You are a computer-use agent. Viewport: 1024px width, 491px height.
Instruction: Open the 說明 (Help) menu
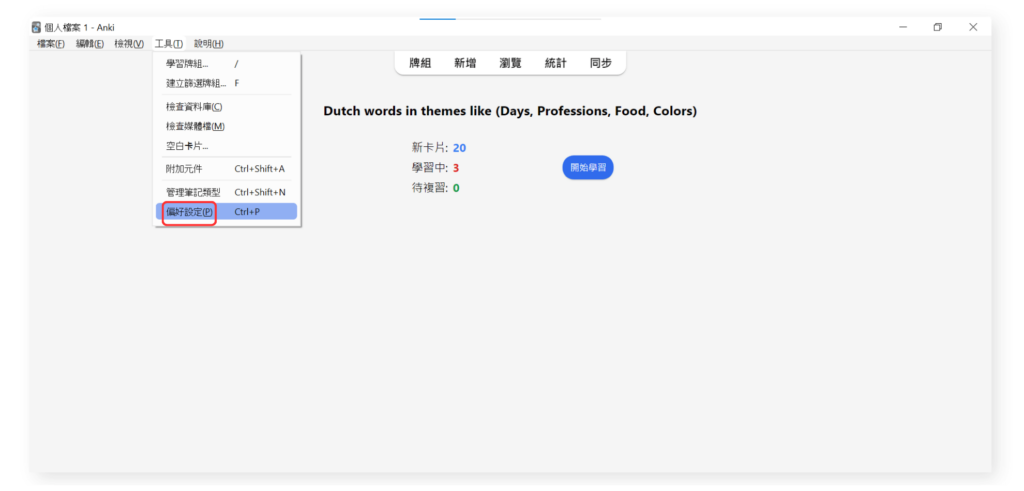point(209,44)
